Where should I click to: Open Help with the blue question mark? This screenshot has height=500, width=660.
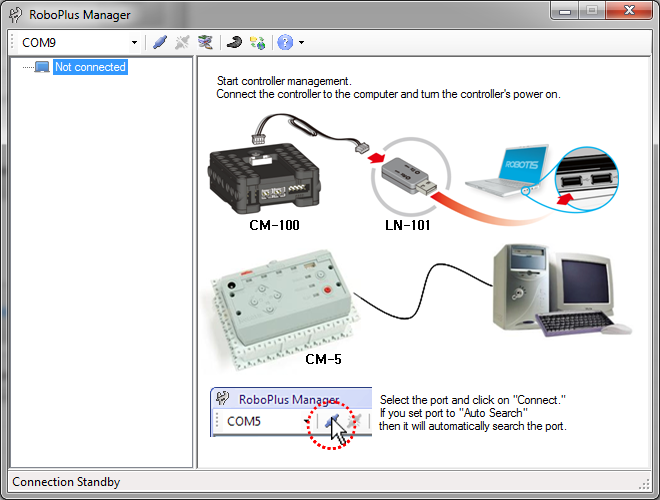click(x=284, y=43)
